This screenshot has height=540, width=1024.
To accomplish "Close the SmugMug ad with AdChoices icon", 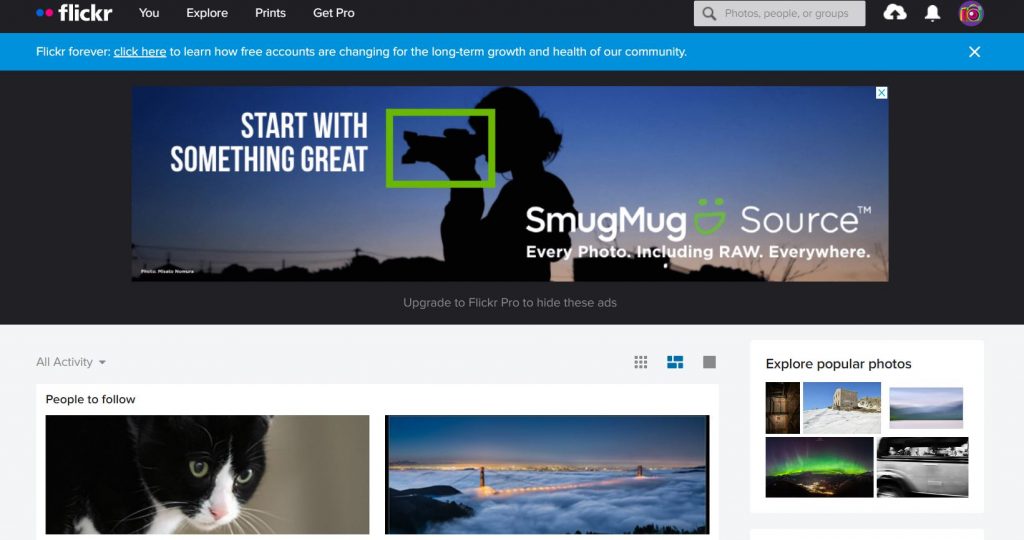I will [881, 93].
